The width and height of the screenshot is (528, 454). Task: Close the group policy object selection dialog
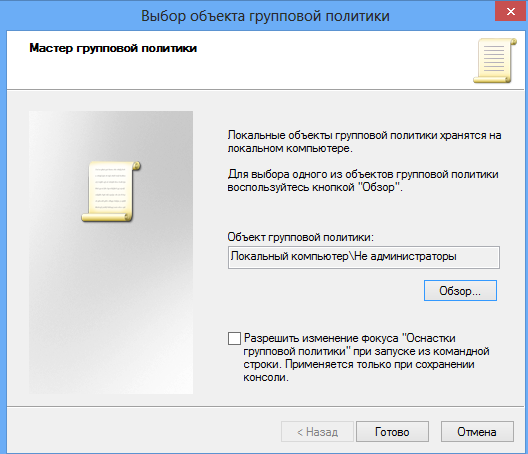tap(511, 11)
